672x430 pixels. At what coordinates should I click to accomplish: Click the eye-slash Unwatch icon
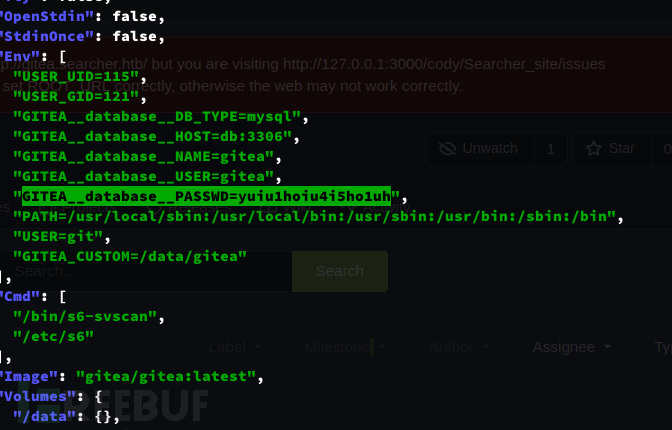click(x=447, y=149)
